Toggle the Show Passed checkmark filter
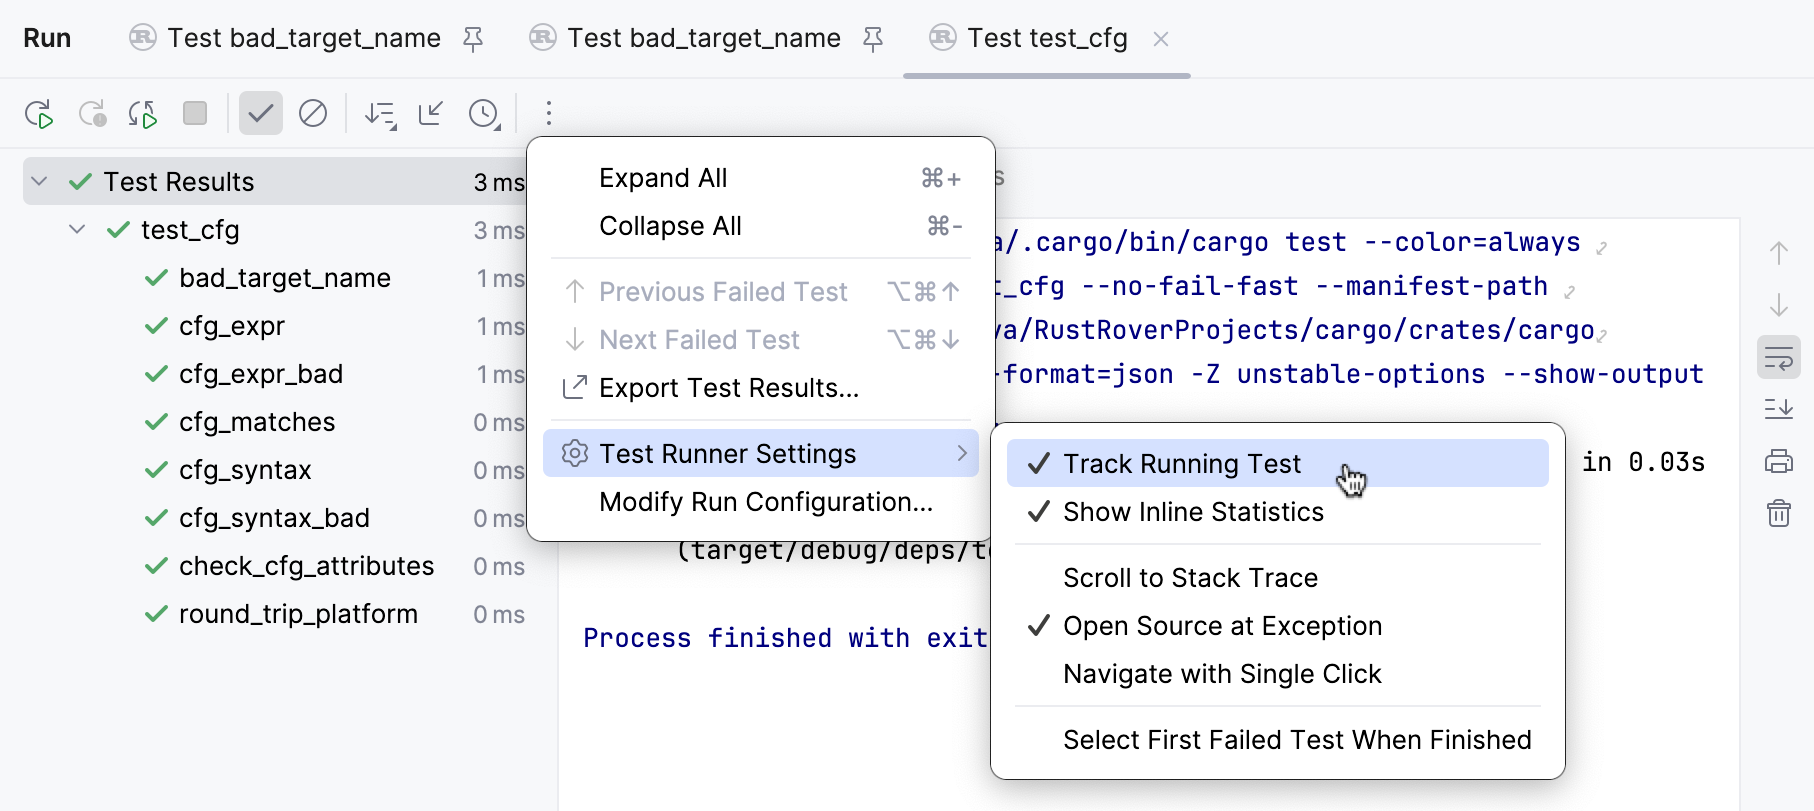Image resolution: width=1814 pixels, height=811 pixels. point(260,113)
